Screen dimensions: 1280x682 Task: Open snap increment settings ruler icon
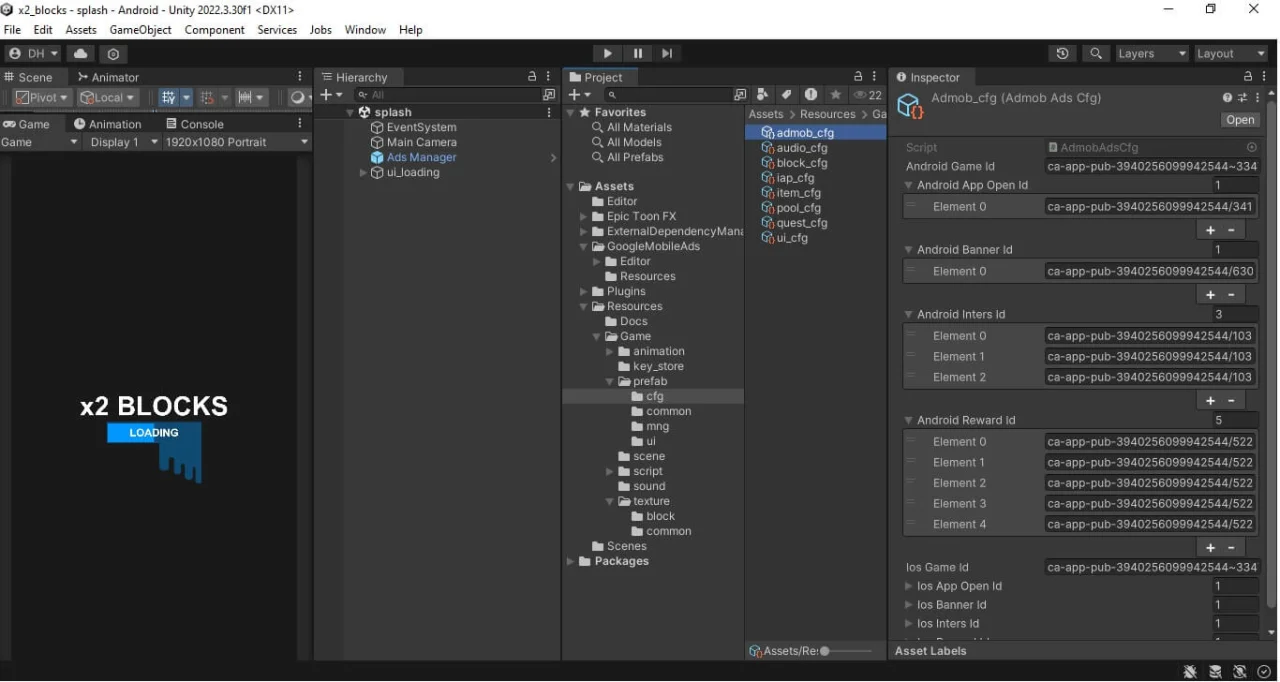coord(245,98)
